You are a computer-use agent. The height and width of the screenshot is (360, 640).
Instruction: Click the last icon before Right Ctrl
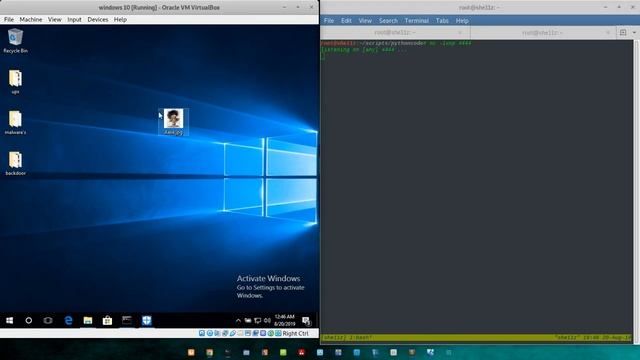tap(278, 333)
